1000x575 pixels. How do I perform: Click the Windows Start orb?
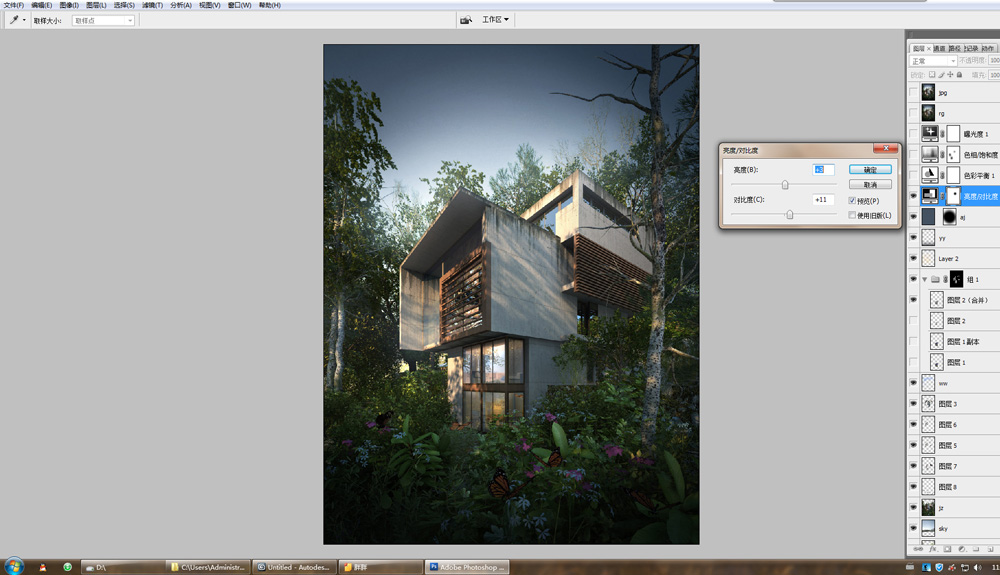tap(14, 566)
